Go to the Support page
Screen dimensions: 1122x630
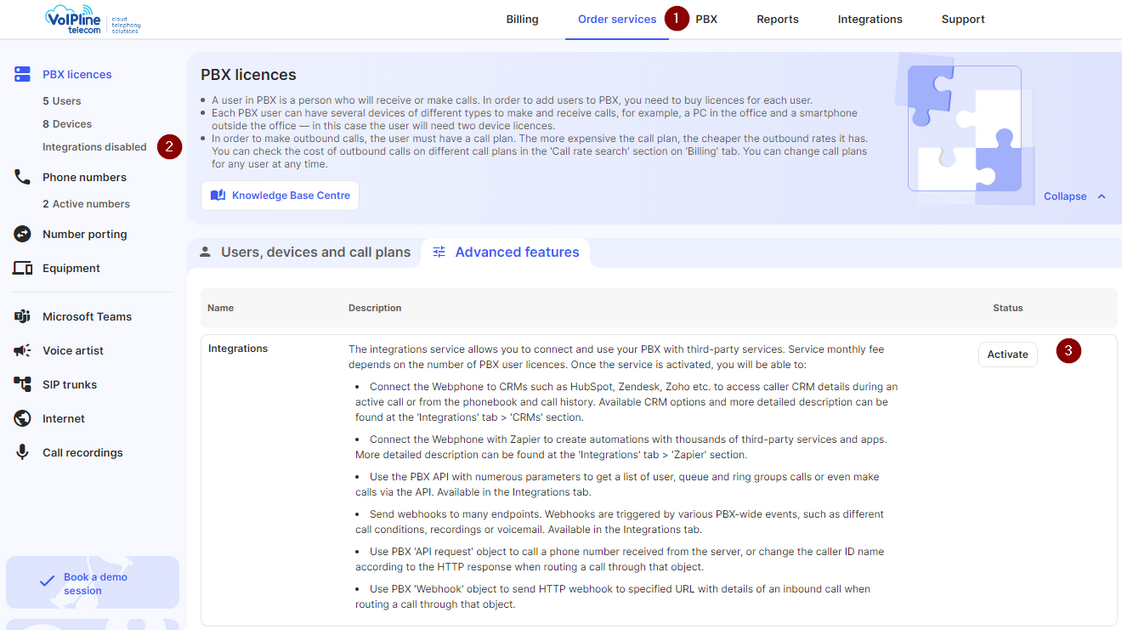tap(962, 19)
